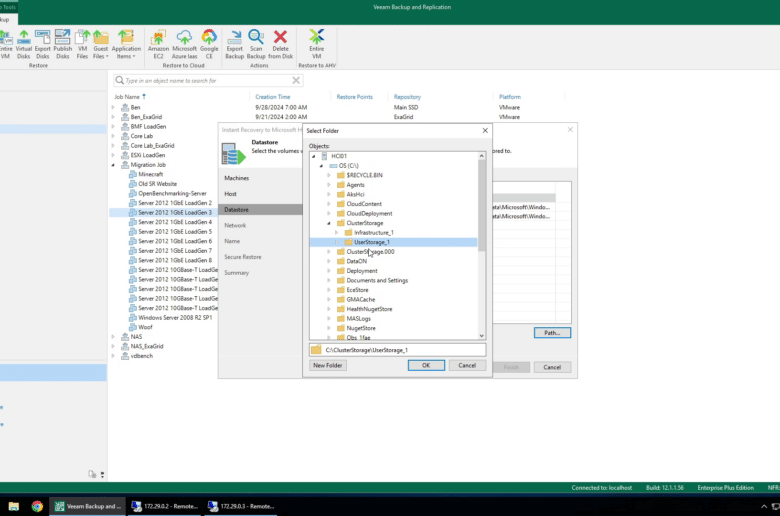Select OpenBenchmarking-Server VM
This screenshot has width=780, height=516.
click(172, 193)
